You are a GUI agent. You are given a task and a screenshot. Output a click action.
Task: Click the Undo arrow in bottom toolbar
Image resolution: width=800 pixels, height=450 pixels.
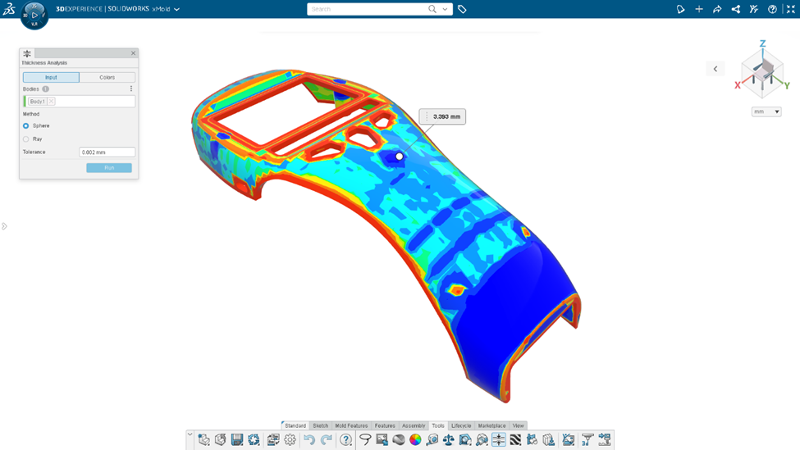click(309, 439)
